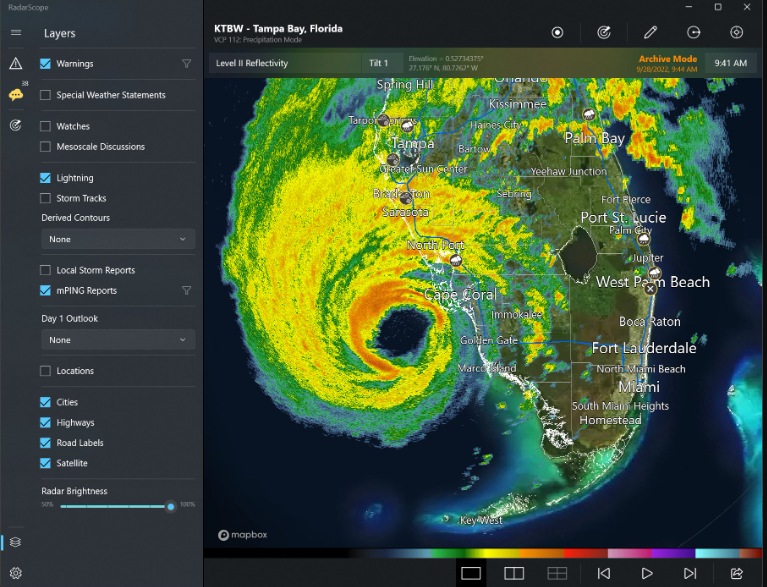Viewport: 767px width, 587px height.
Task: Open the warnings triangle sidebar tab
Action: point(16,63)
